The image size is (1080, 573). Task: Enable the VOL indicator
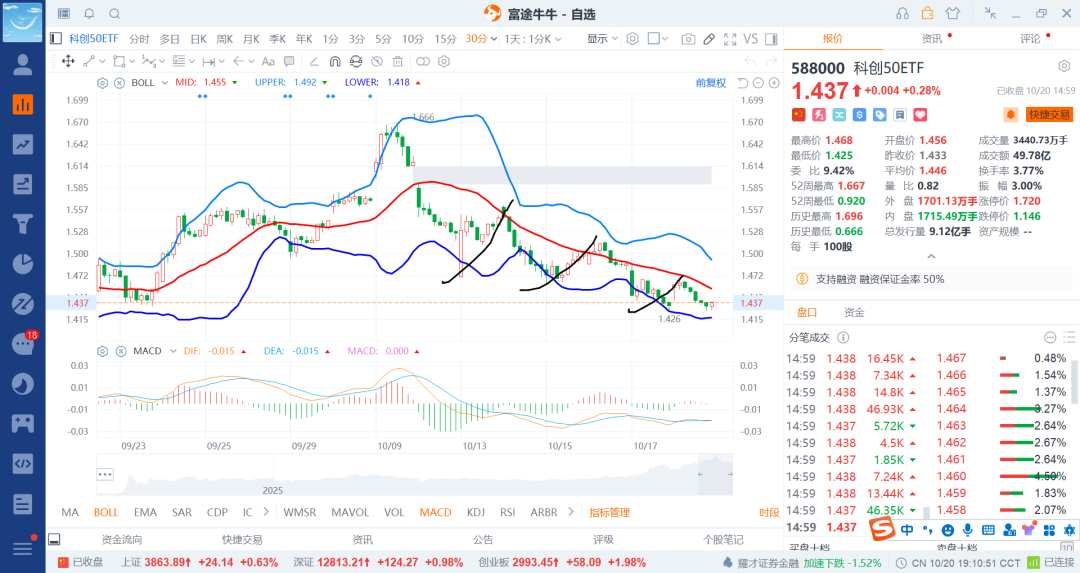[395, 512]
